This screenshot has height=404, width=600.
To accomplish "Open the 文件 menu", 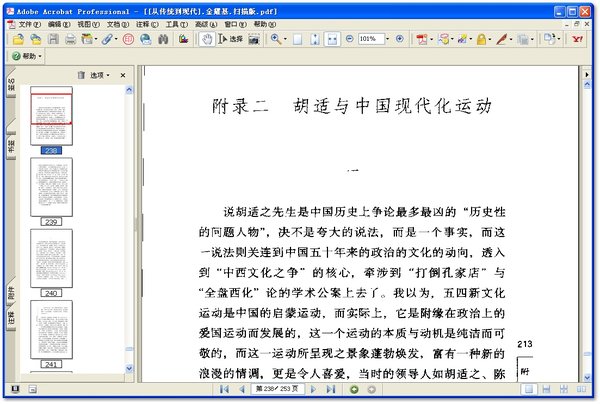I will [29, 24].
